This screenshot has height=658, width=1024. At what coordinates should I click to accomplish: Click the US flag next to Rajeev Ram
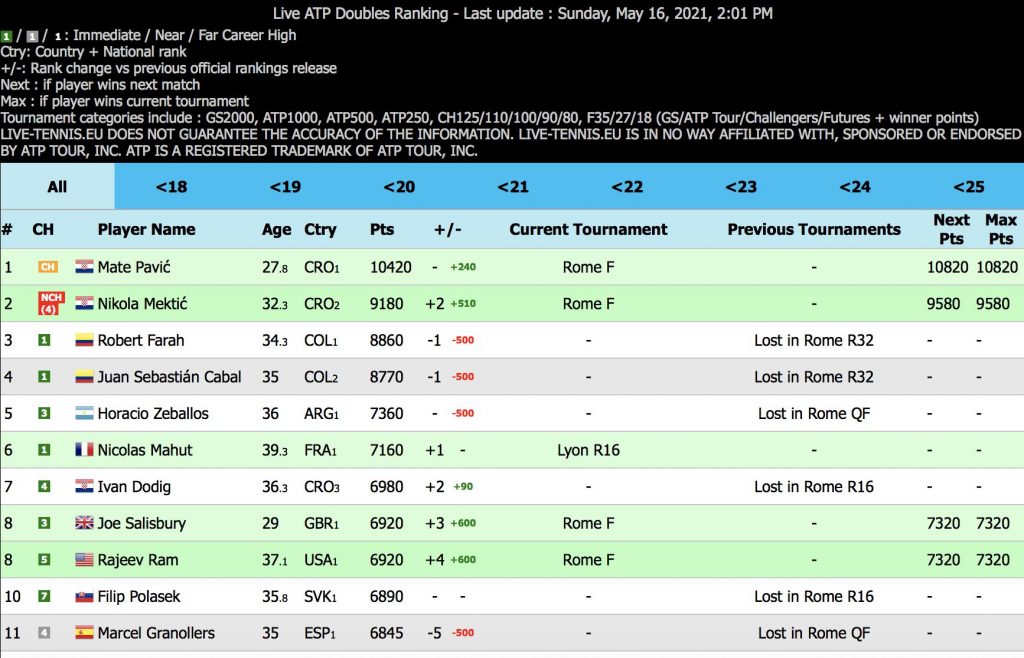tap(84, 560)
